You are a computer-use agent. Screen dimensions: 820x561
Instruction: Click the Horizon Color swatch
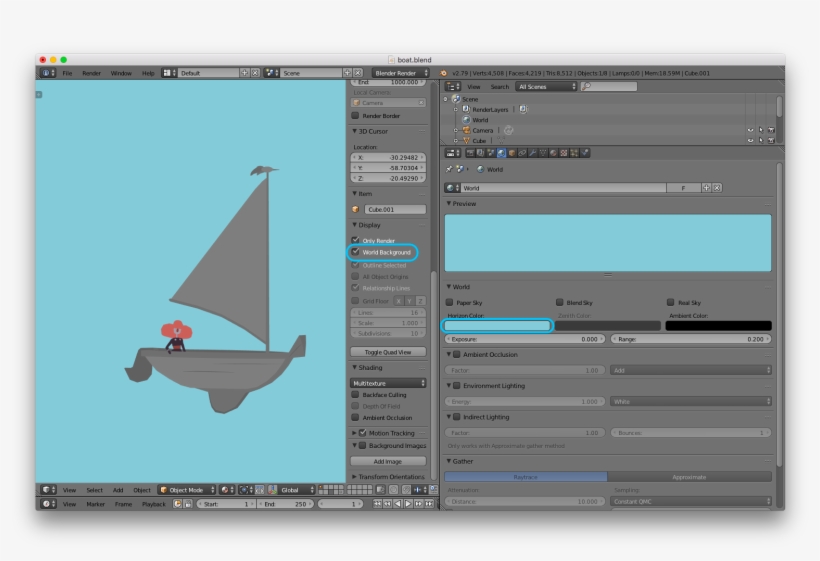[x=497, y=325]
